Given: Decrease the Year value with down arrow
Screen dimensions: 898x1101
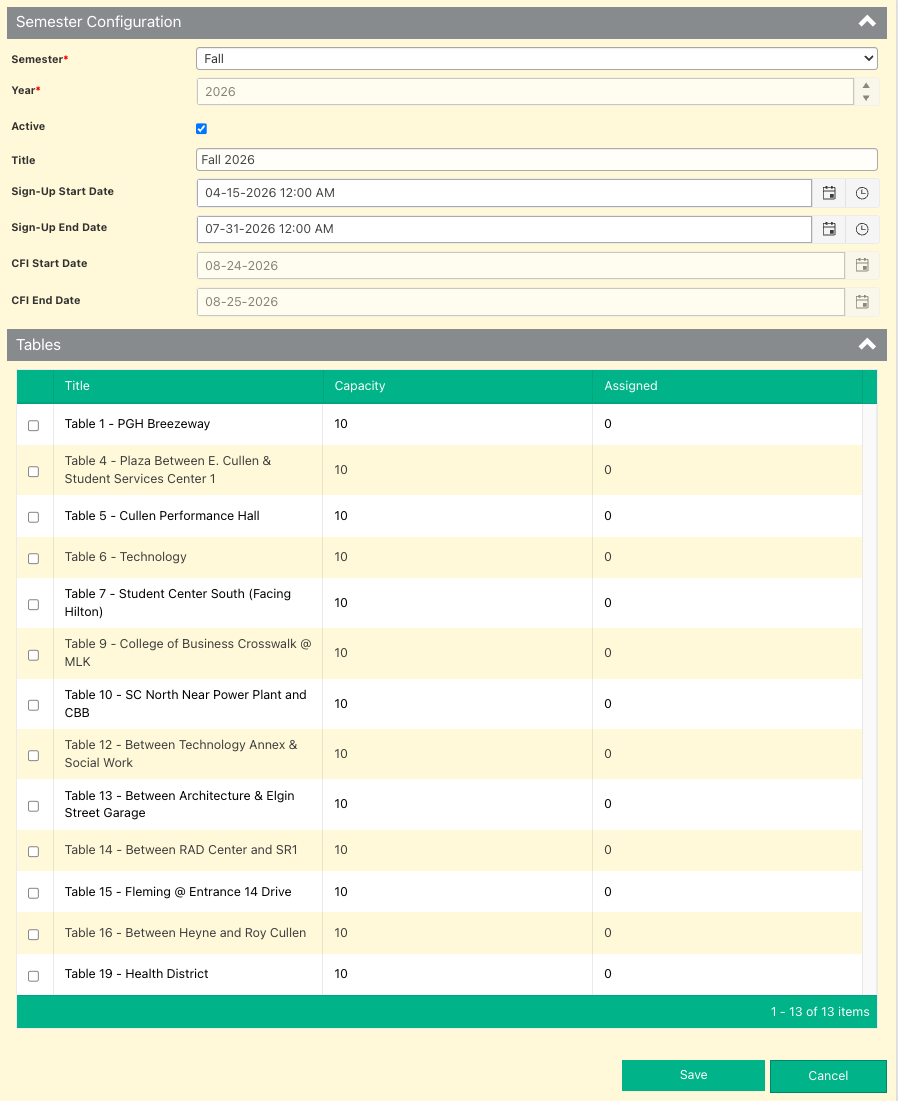Looking at the screenshot, I should point(866,98).
